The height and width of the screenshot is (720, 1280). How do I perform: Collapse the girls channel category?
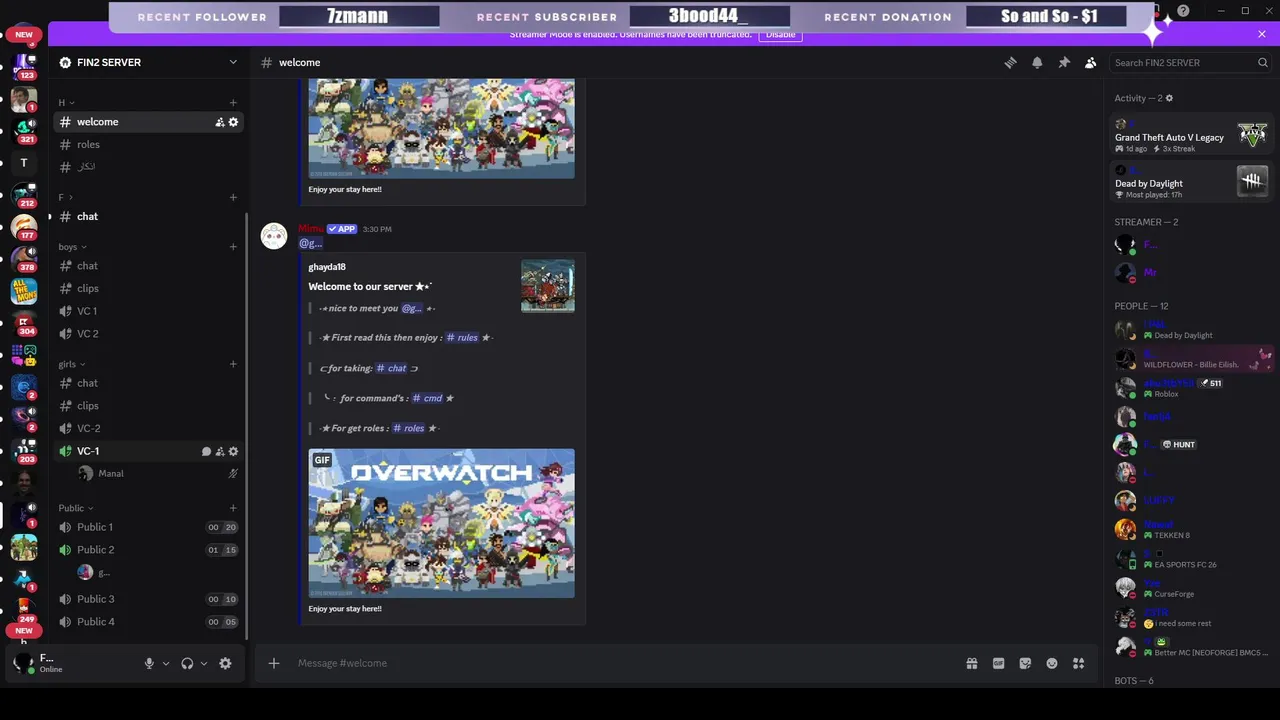click(72, 364)
